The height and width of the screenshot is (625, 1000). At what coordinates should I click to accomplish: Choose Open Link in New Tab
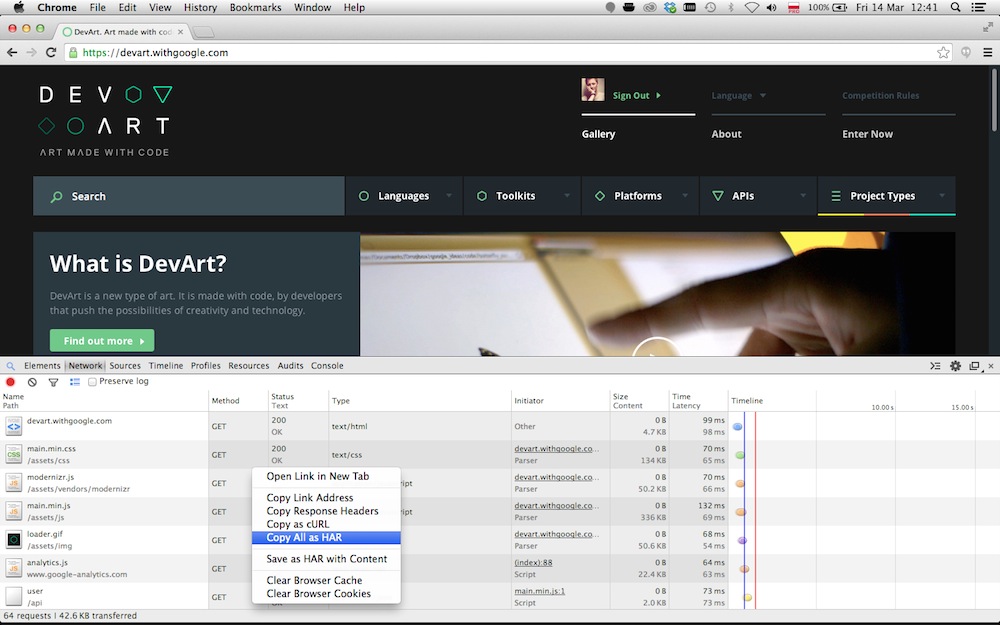326,476
